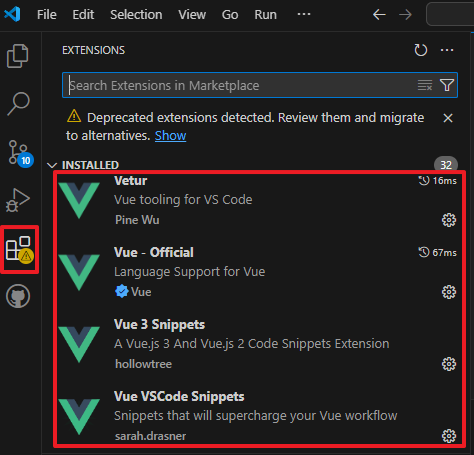Refresh the extensions list
Viewport: 474px width, 455px height.
pyautogui.click(x=421, y=50)
